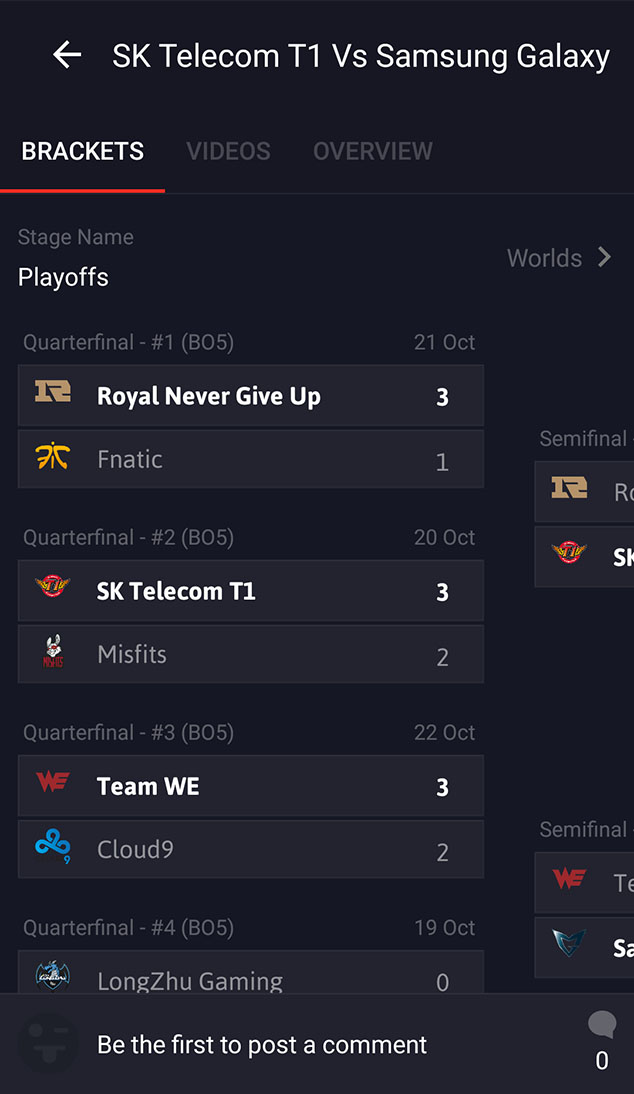Tap the LongZhu Gaming team logo
The height and width of the screenshot is (1094, 634).
coord(53,976)
